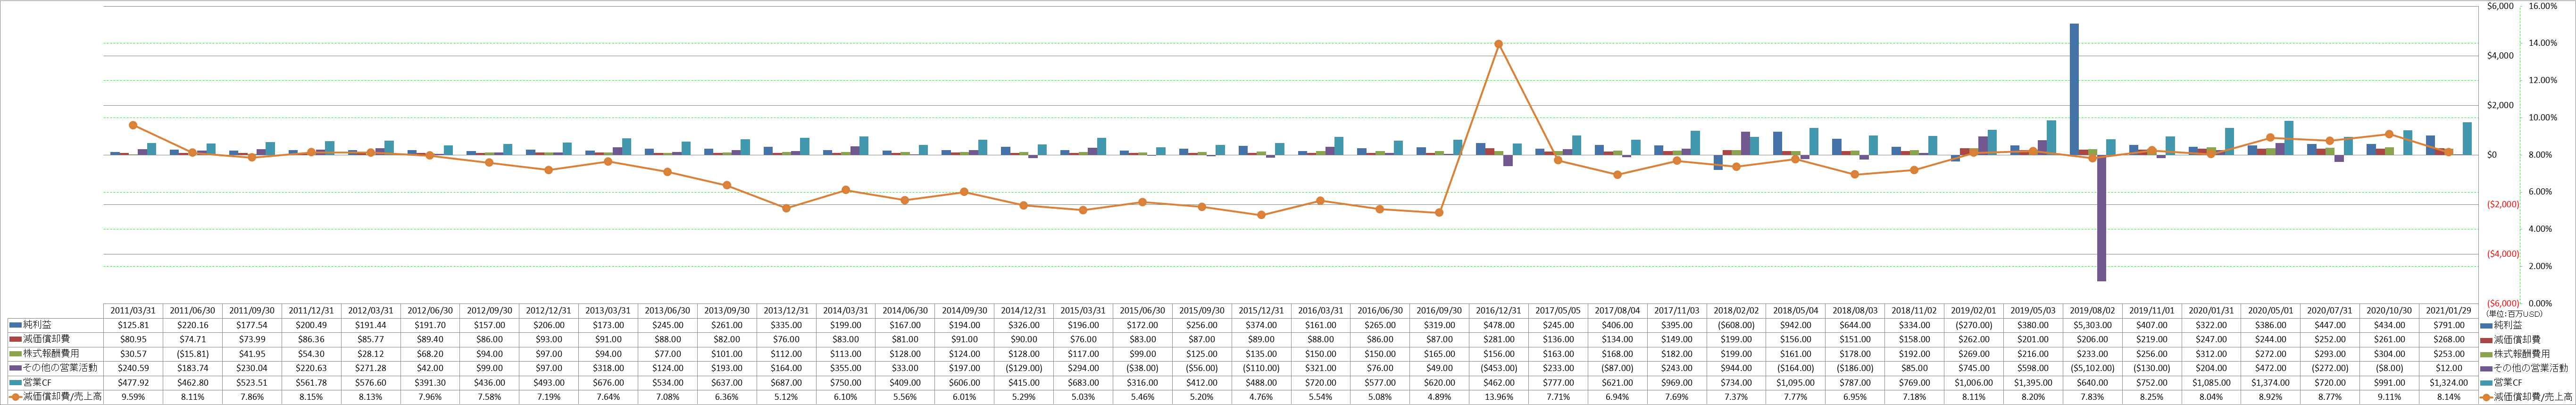
Task: Click the $561.78 cell
Action: [x=311, y=382]
